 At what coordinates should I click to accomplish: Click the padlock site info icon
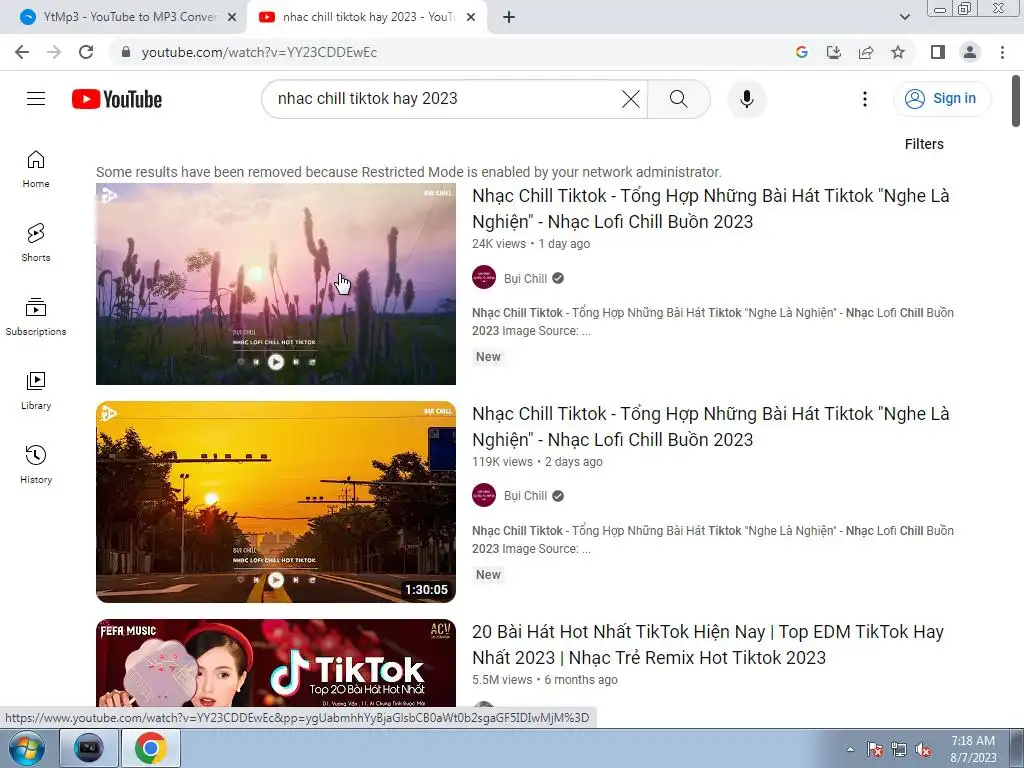[x=126, y=52]
